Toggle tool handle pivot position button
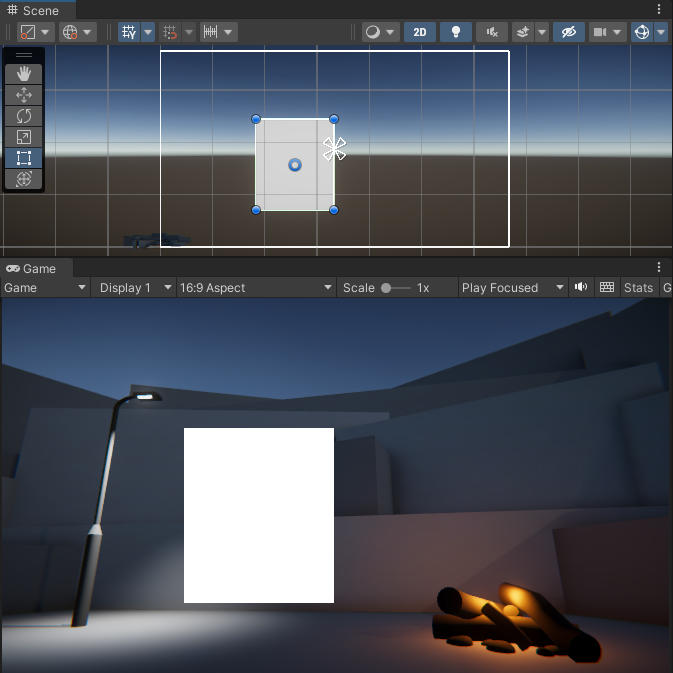The width and height of the screenshot is (673, 673). tap(28, 32)
